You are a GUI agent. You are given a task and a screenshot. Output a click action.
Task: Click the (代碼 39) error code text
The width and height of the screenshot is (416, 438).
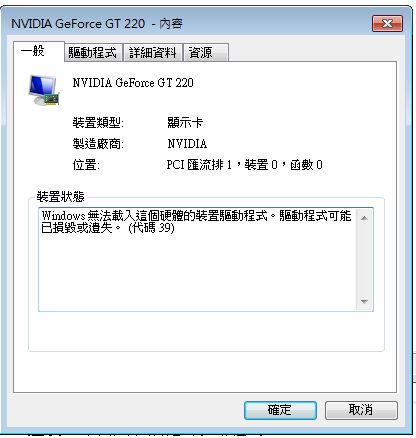pyautogui.click(x=151, y=228)
